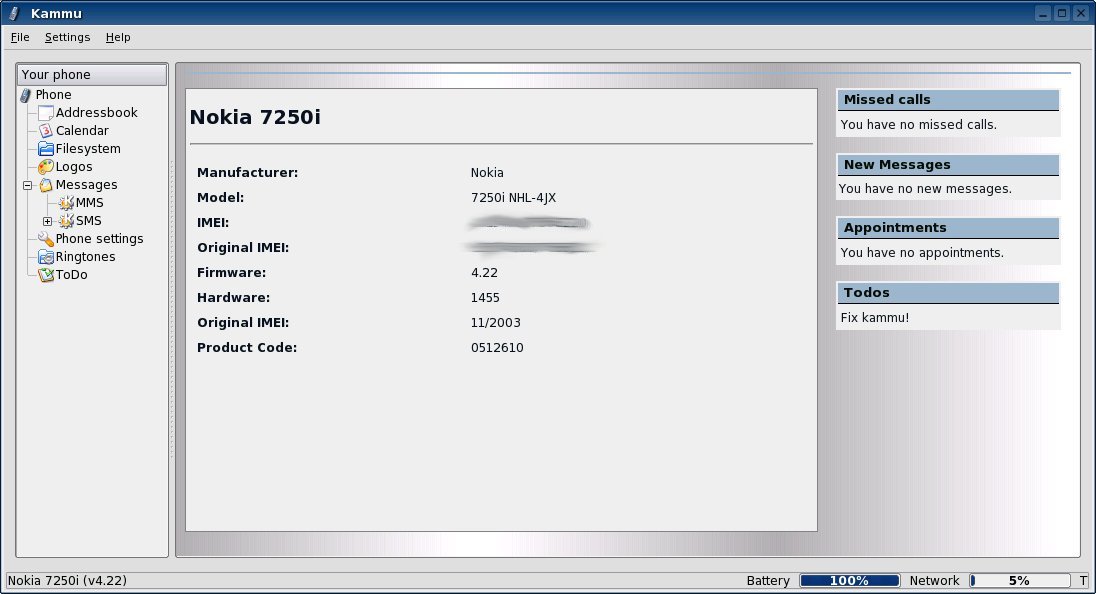The height and width of the screenshot is (594, 1096).
Task: Open the File menu
Action: pyautogui.click(x=20, y=37)
